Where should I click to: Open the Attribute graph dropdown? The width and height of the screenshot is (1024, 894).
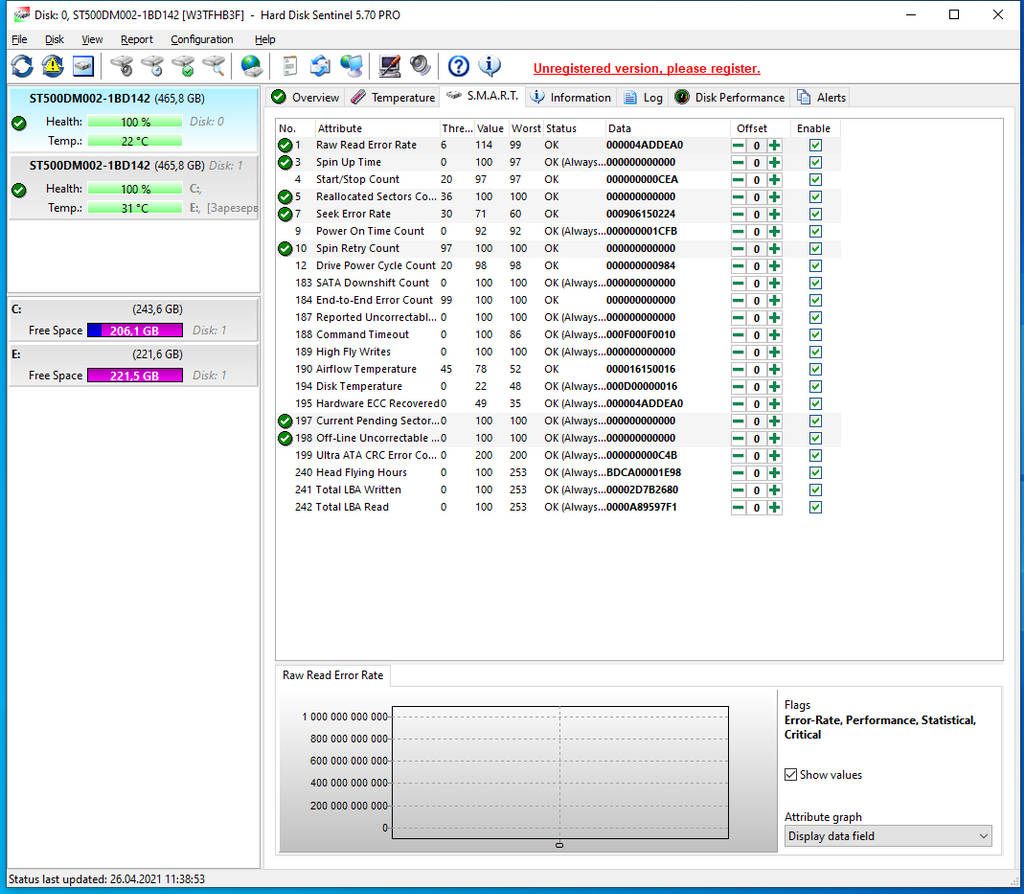(887, 836)
